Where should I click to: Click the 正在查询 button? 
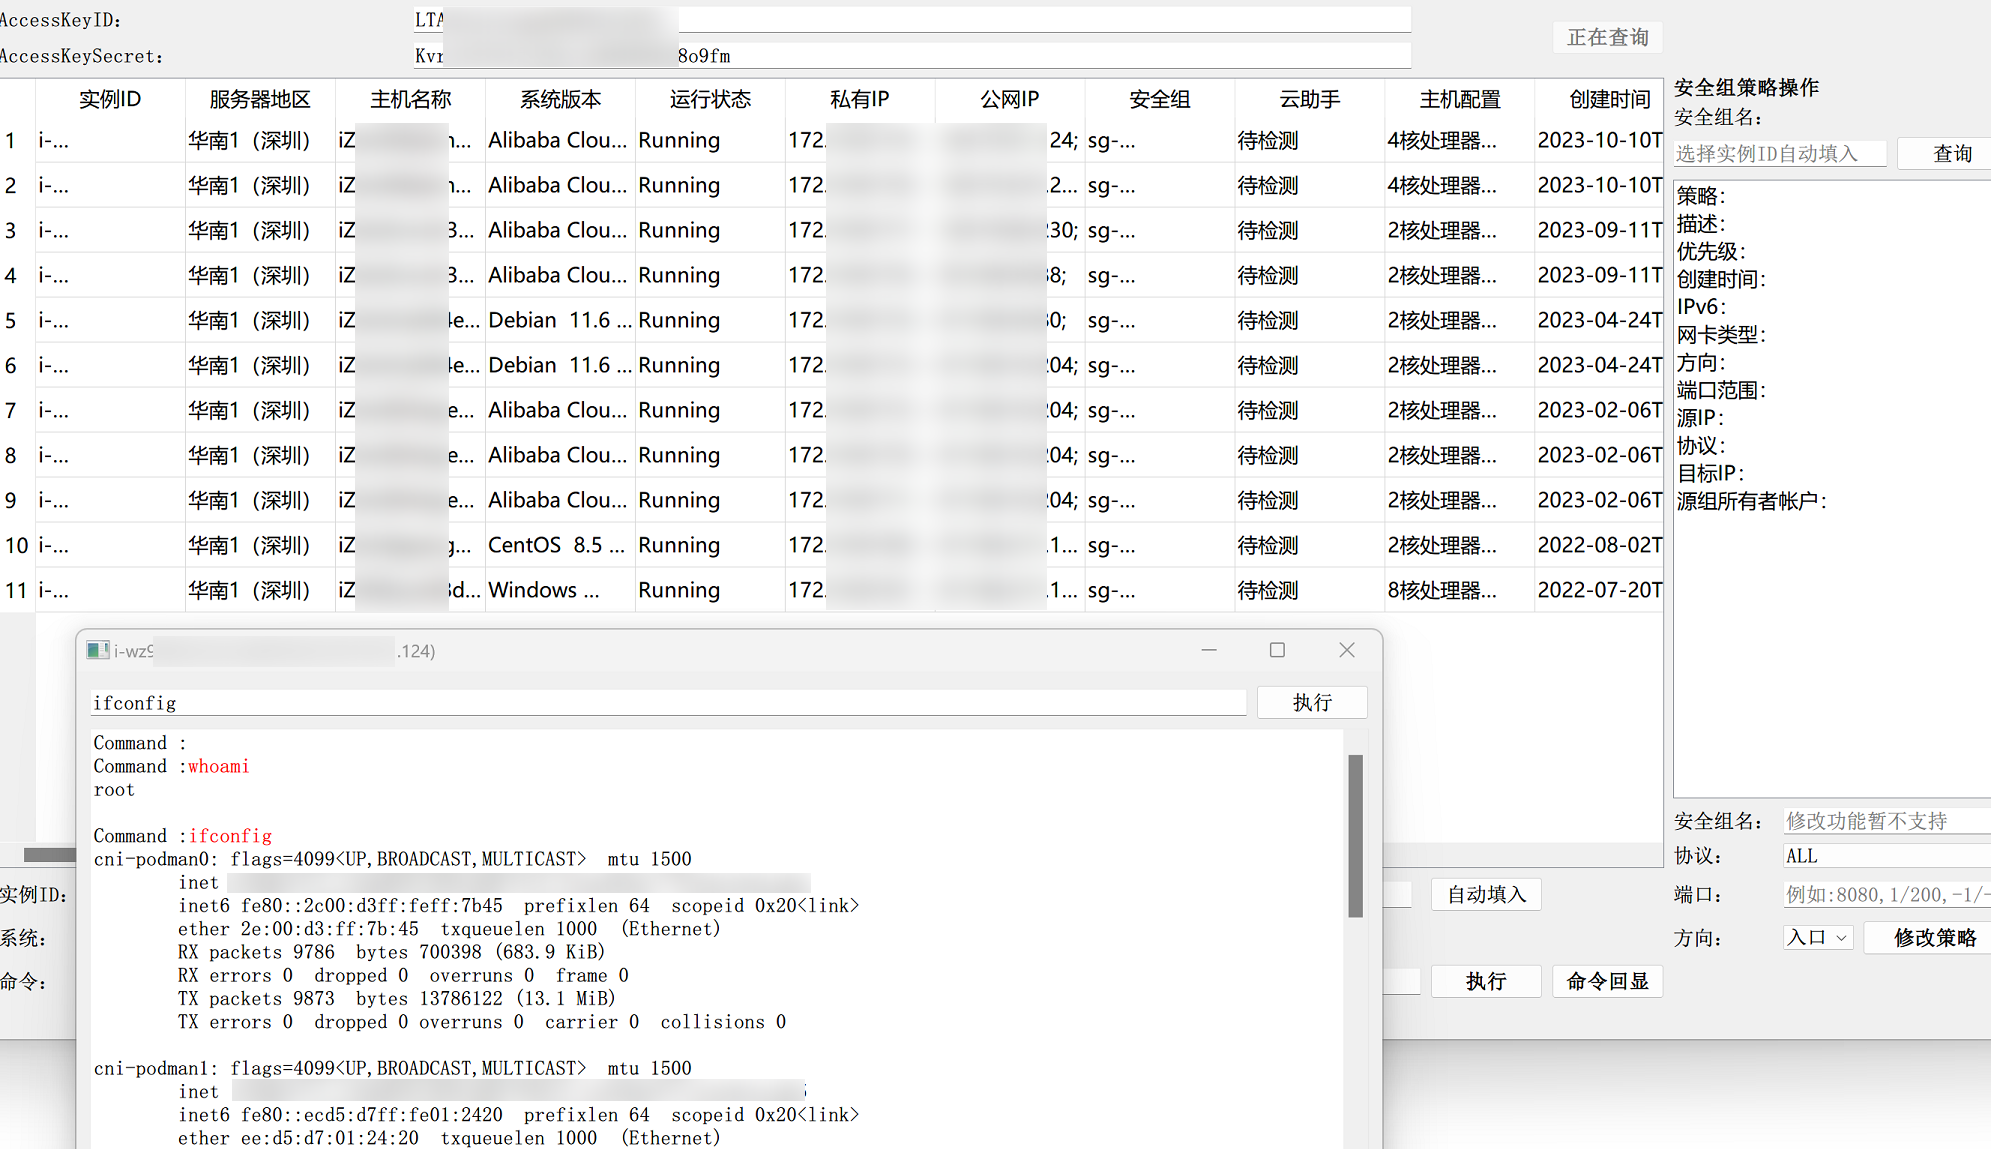(1607, 37)
